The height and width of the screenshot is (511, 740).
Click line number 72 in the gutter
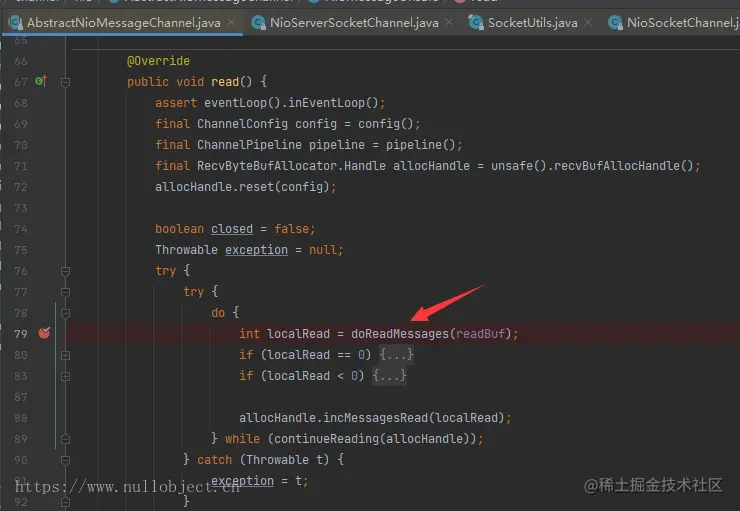[21, 187]
